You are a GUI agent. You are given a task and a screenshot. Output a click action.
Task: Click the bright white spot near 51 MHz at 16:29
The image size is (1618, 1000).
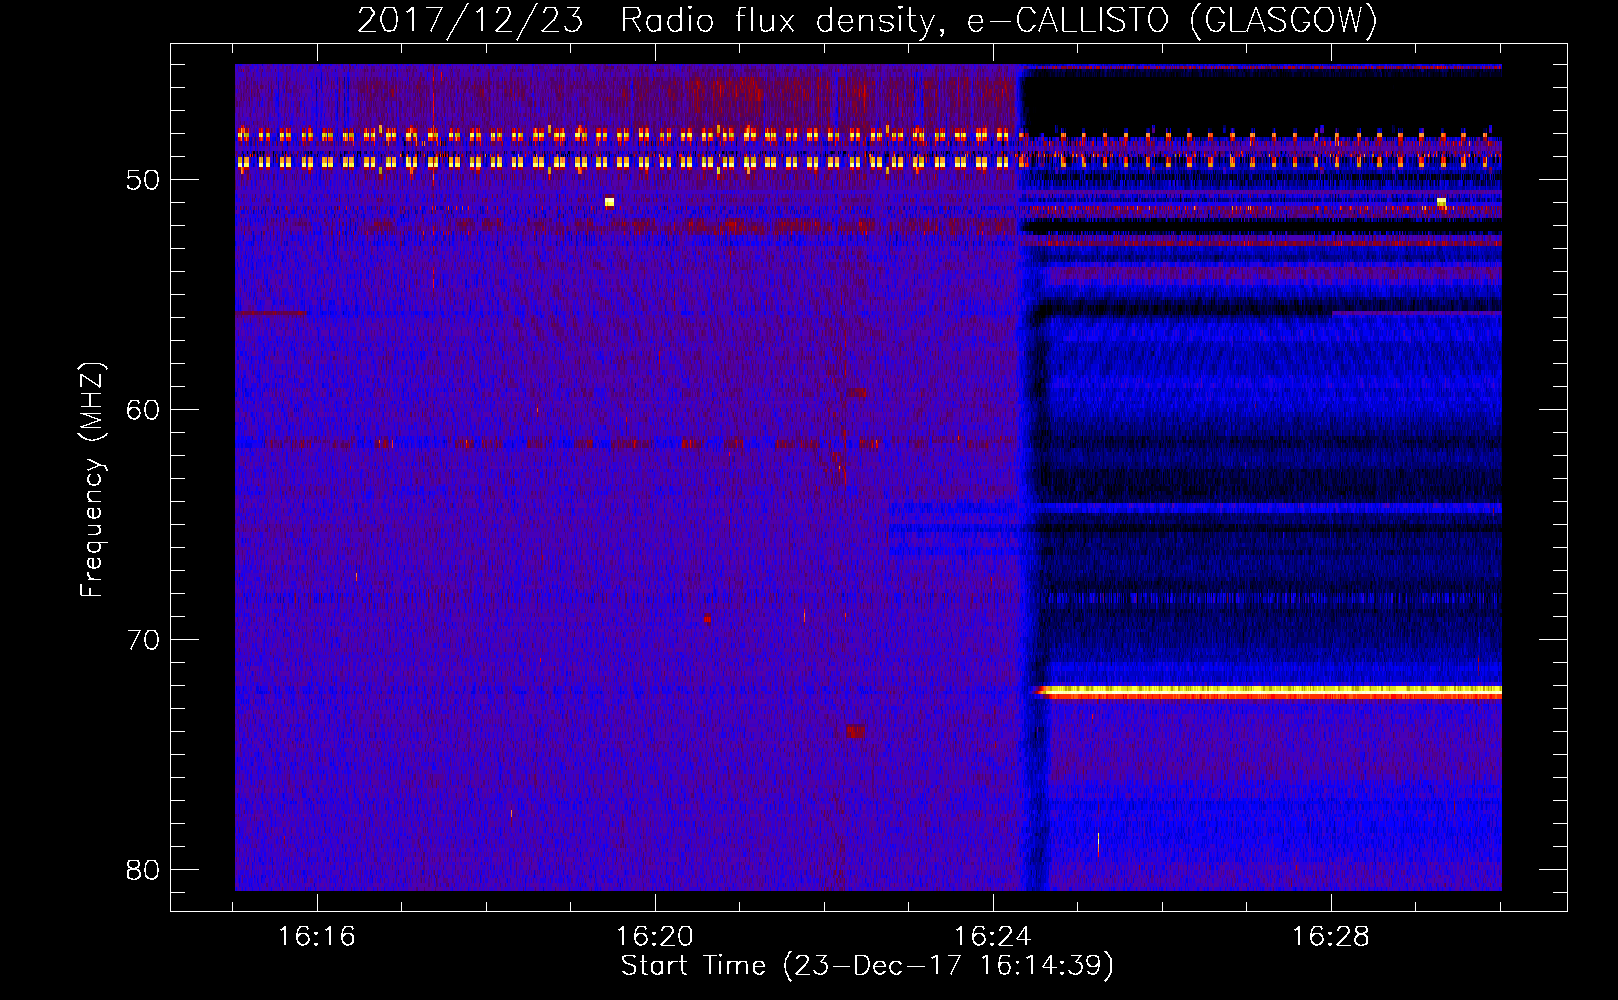point(1441,202)
